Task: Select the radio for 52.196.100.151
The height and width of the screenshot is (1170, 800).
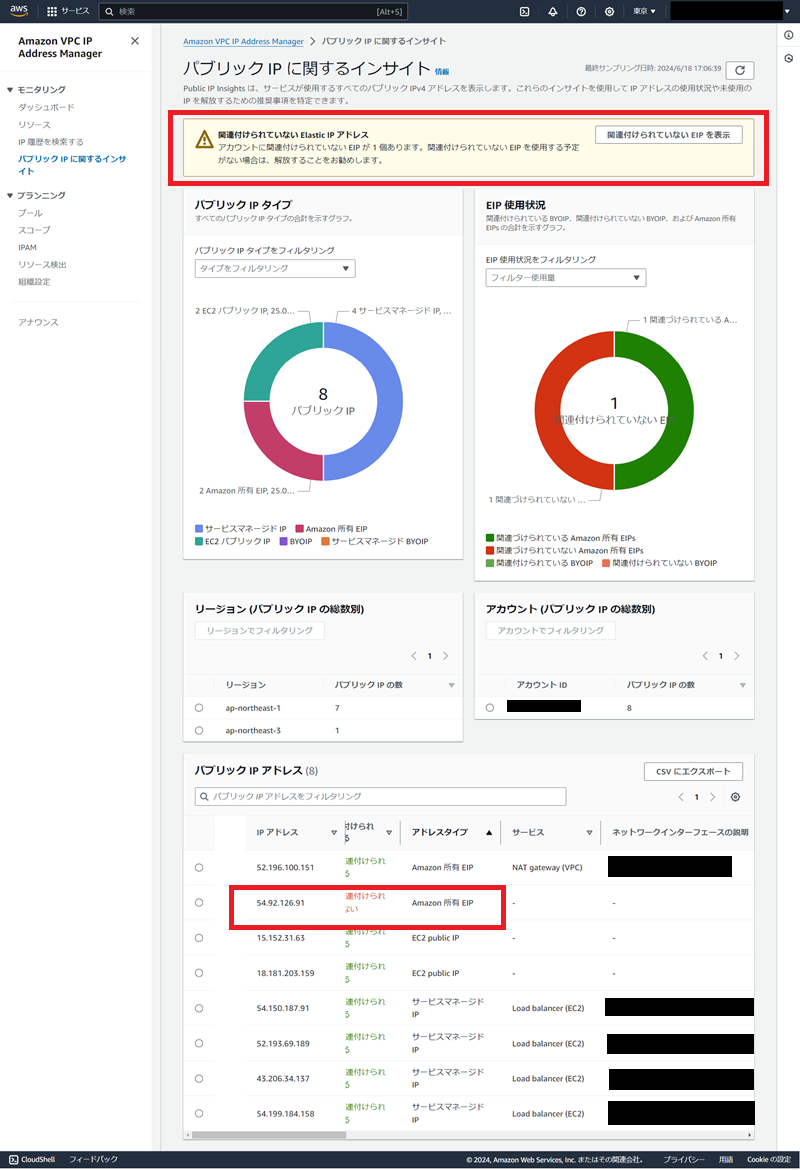Action: point(199,868)
